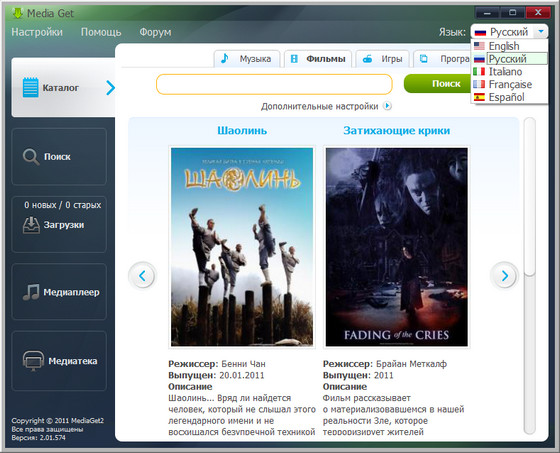Viewport: 560px width, 453px height.
Task: Open the Форум menu
Action: coord(155,32)
